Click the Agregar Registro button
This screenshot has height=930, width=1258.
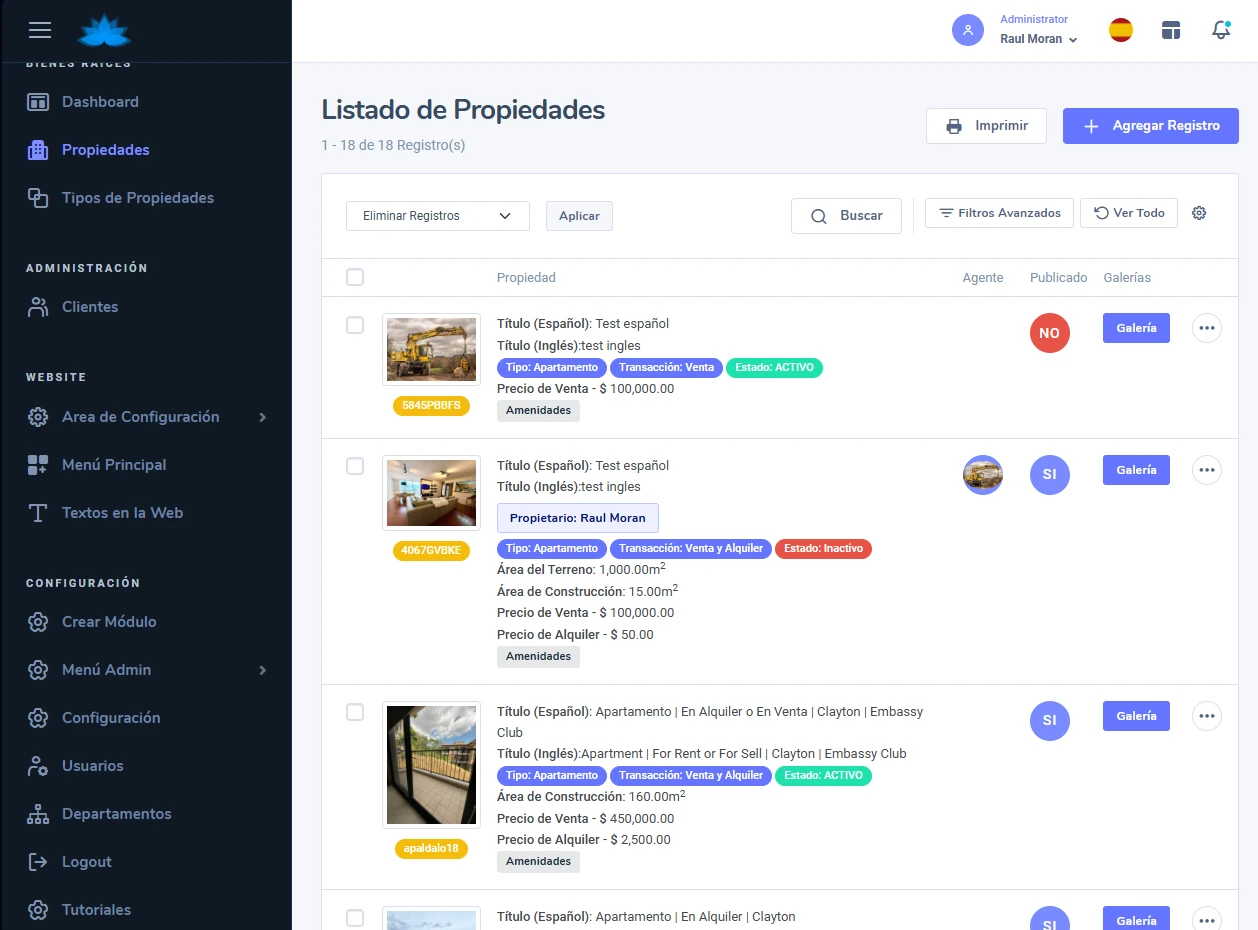1151,126
